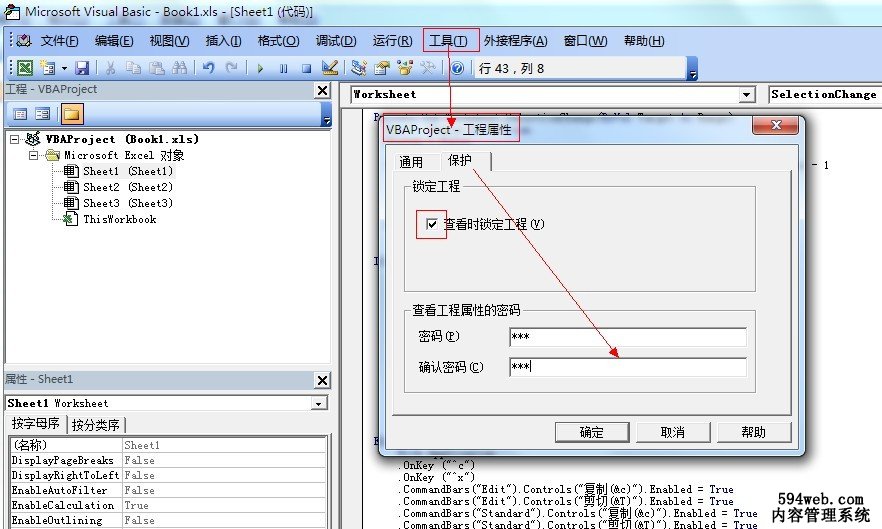Toggle Design Mode icon

click(x=330, y=68)
